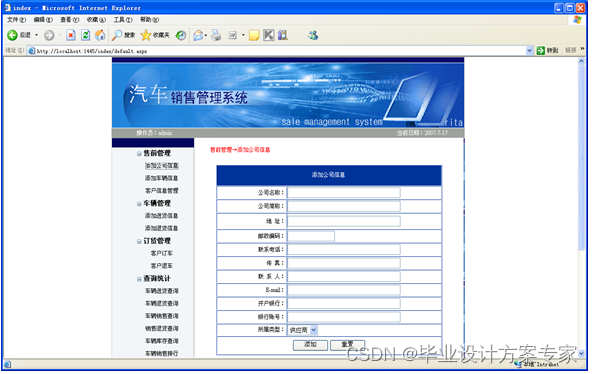592x374 pixels.
Task: Click the Print printer icon
Action: (216, 35)
